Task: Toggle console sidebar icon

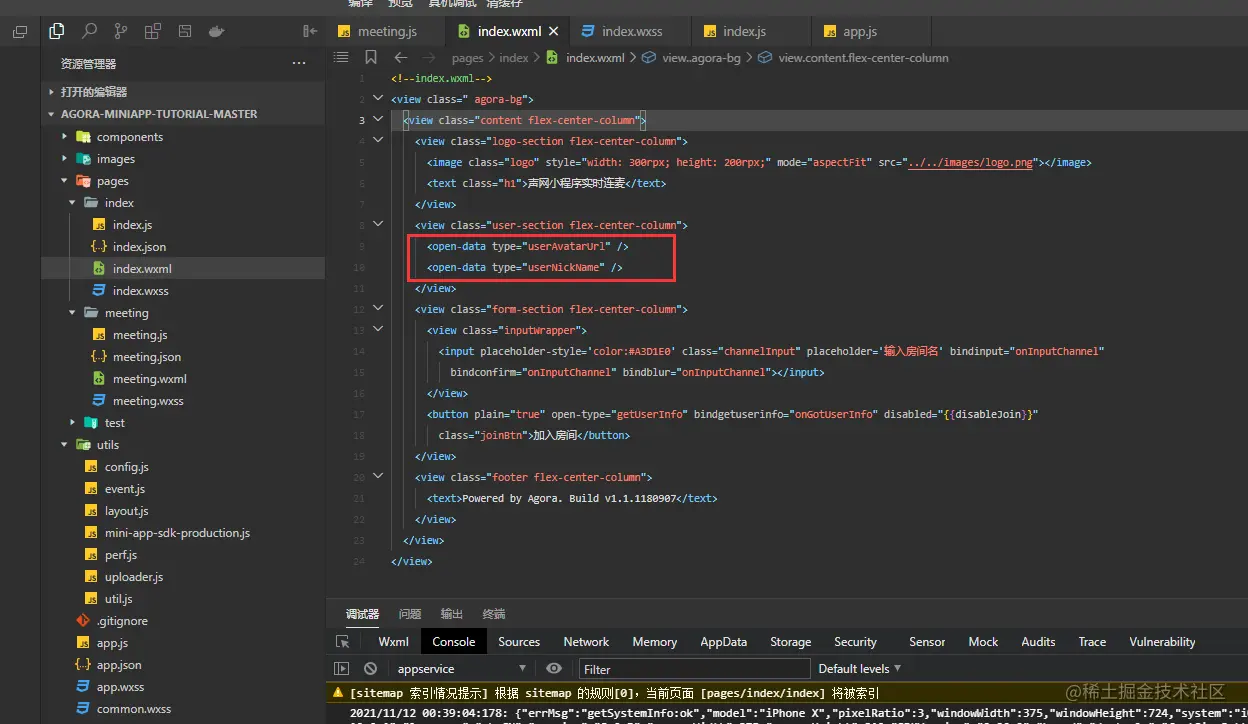Action: (342, 669)
